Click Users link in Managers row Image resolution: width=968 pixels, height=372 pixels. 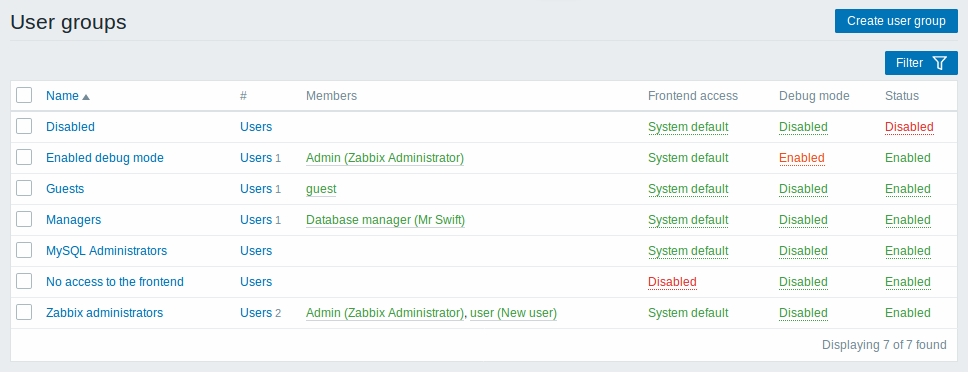(256, 220)
